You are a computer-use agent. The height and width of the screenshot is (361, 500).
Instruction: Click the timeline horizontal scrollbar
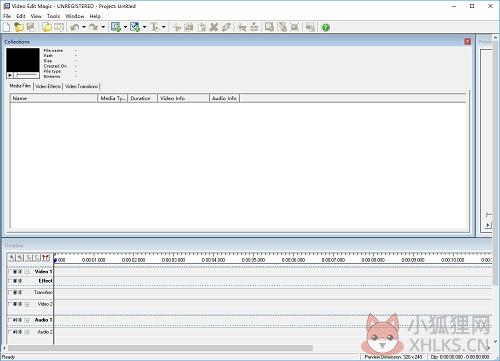160,348
